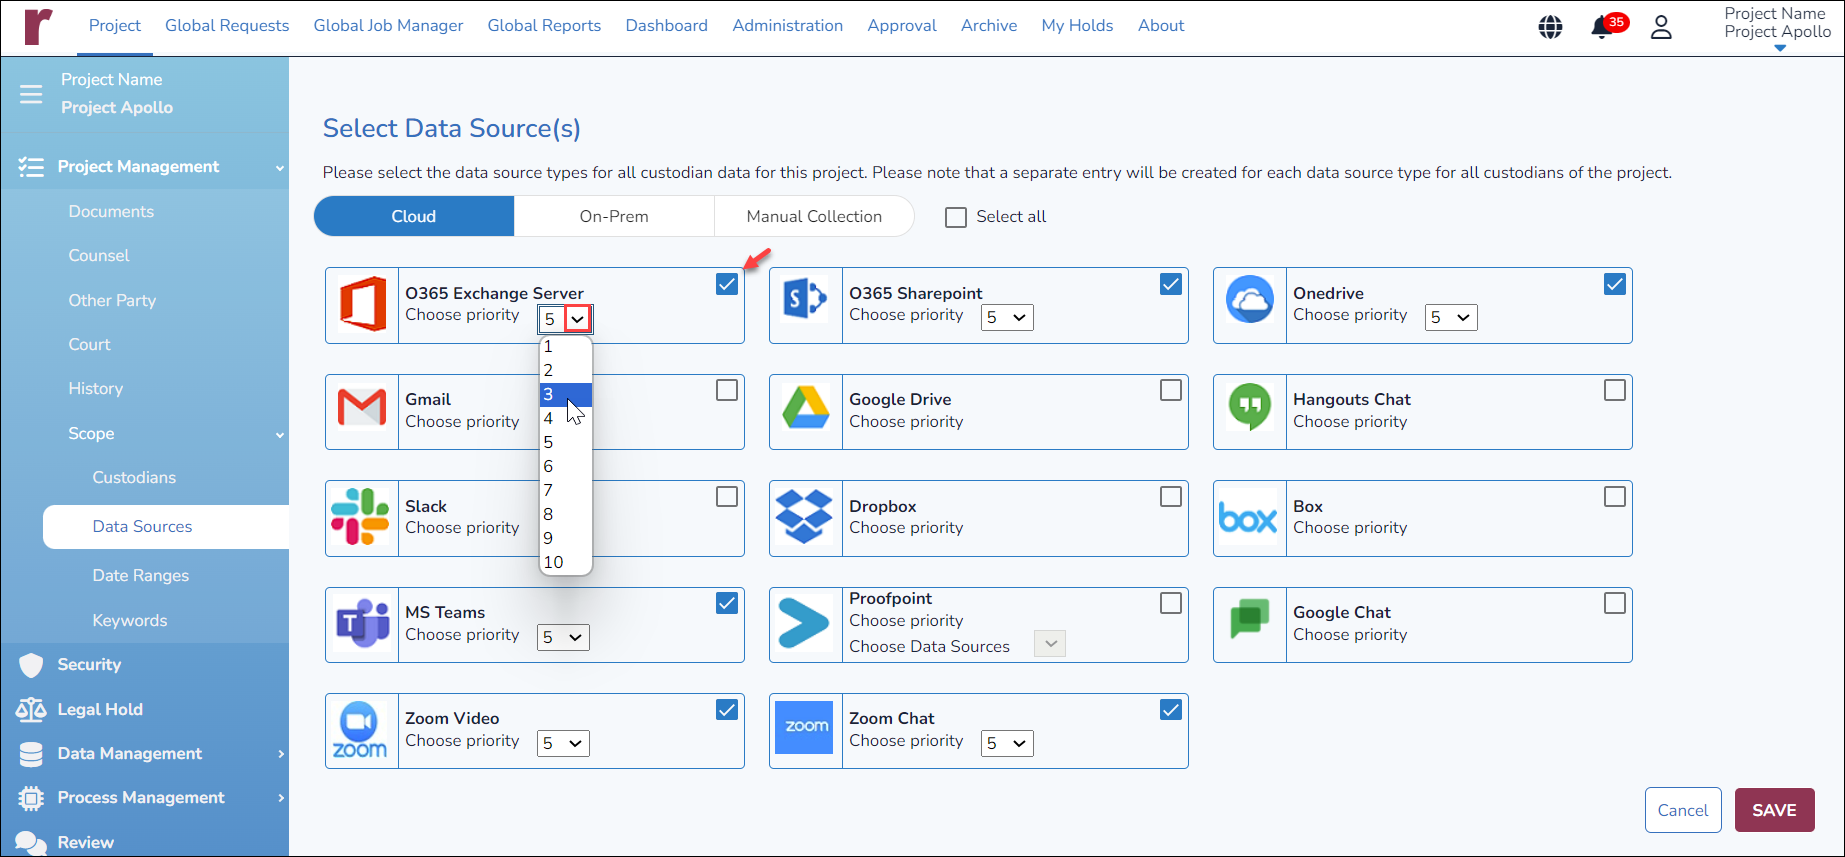Click the MS Teams logo
The width and height of the screenshot is (1845, 857).
point(362,624)
